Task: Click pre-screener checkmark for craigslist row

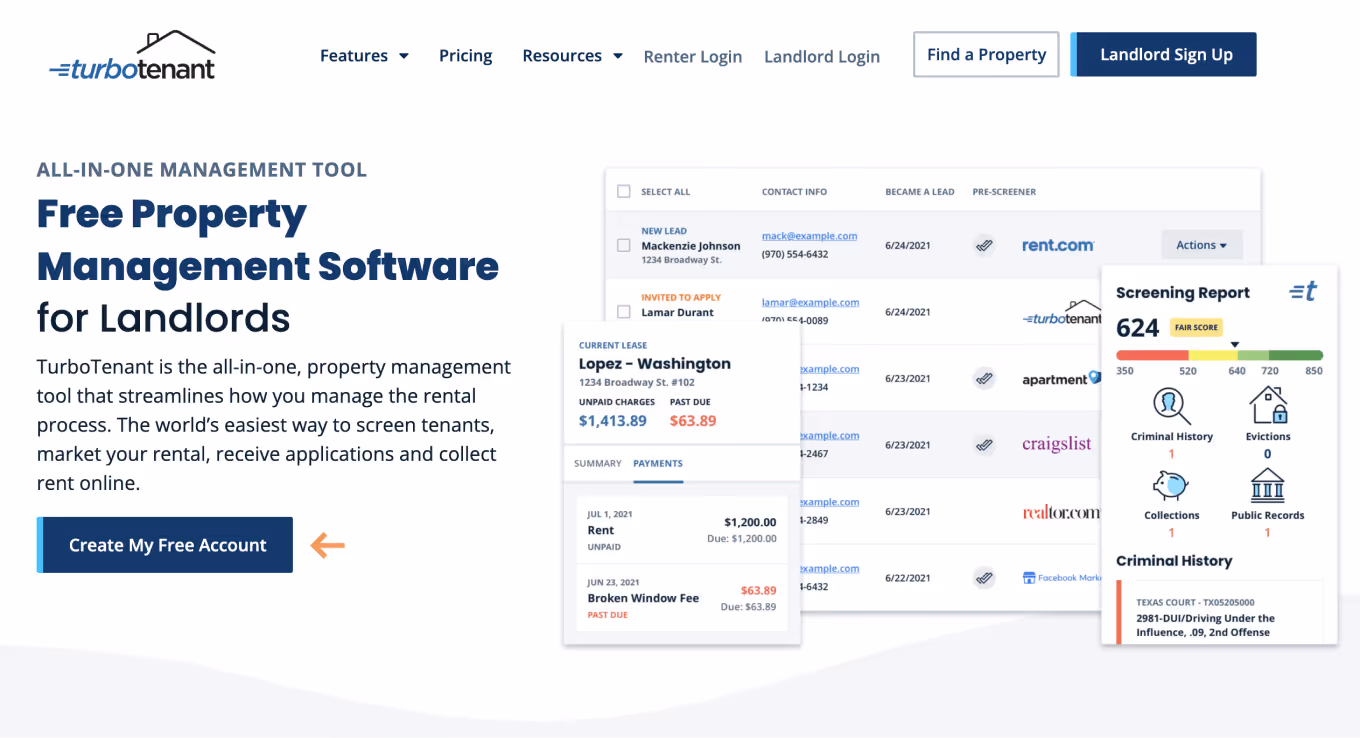Action: tap(984, 445)
